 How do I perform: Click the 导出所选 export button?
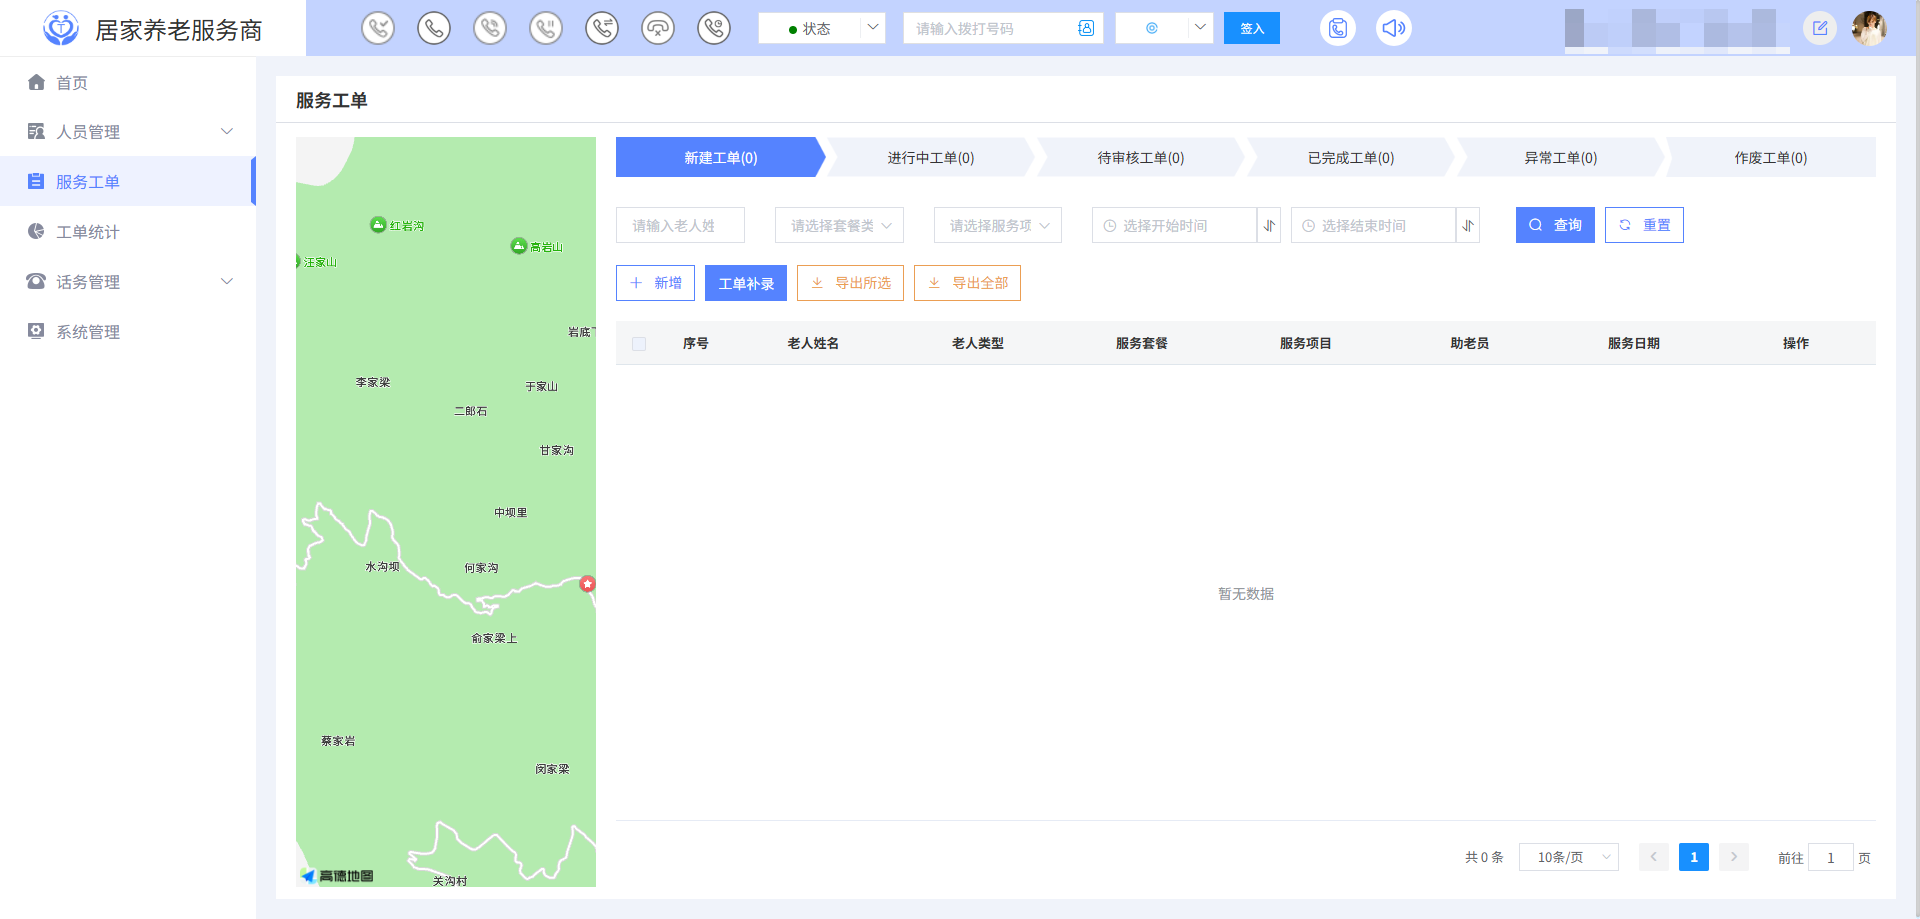tap(850, 283)
